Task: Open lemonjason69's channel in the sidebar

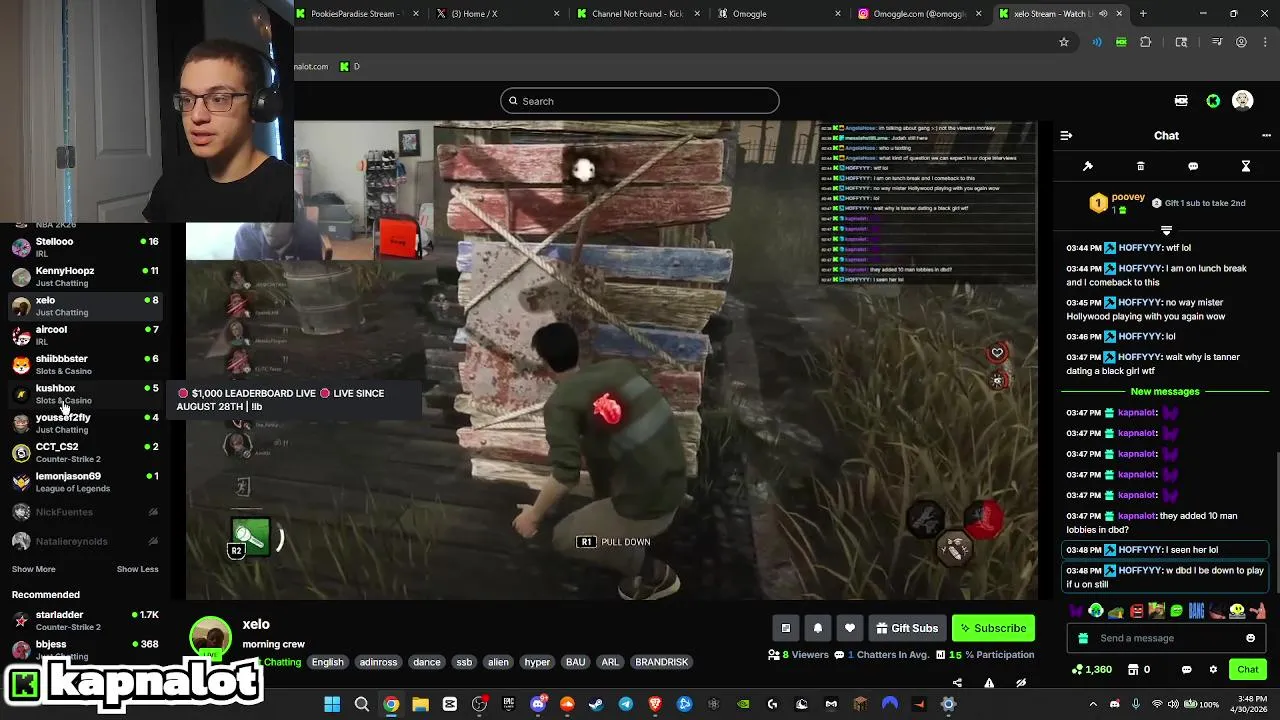Action: tap(85, 482)
